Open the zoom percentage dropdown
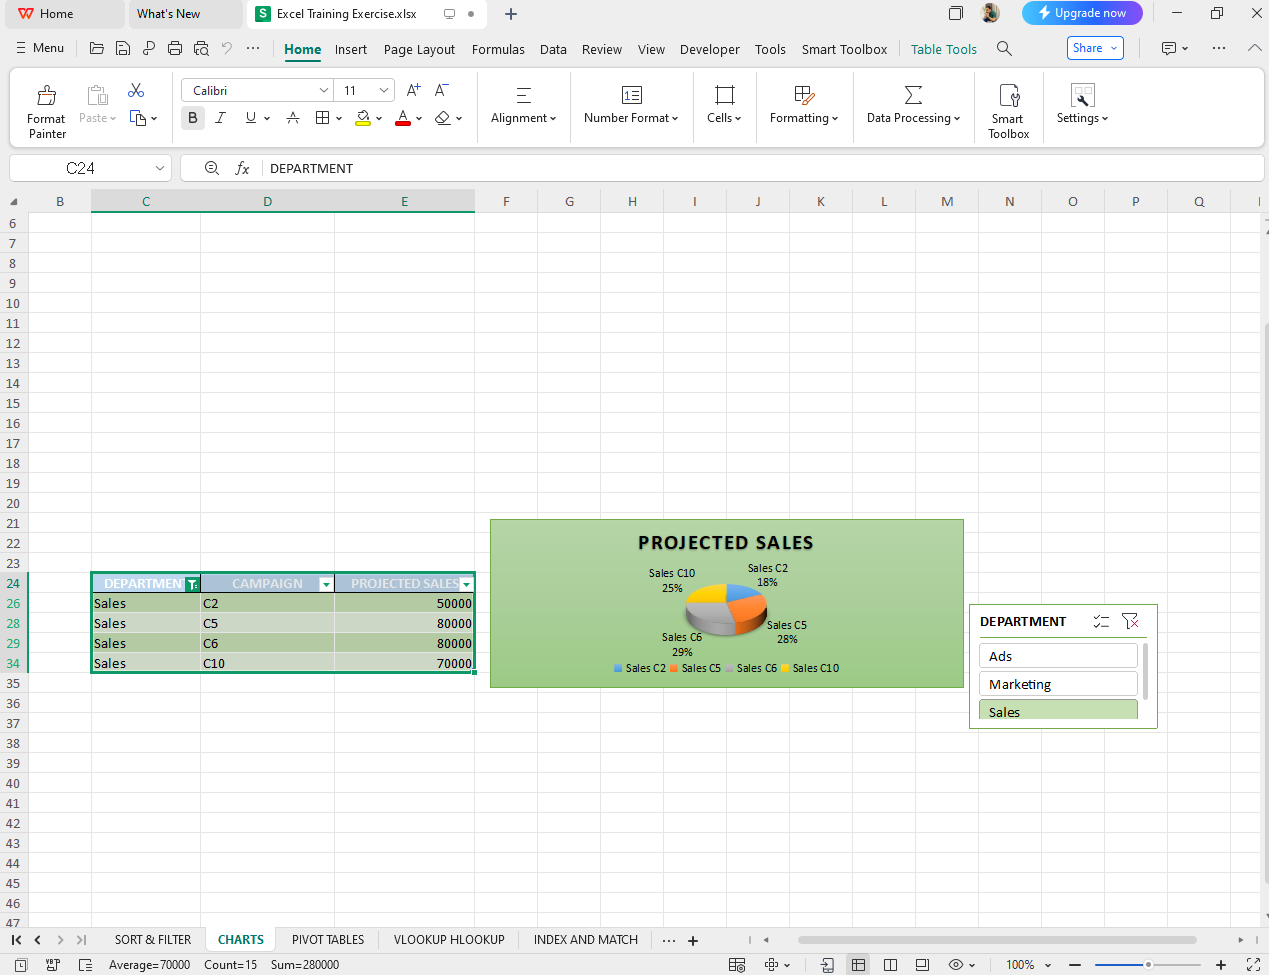 tap(1048, 965)
